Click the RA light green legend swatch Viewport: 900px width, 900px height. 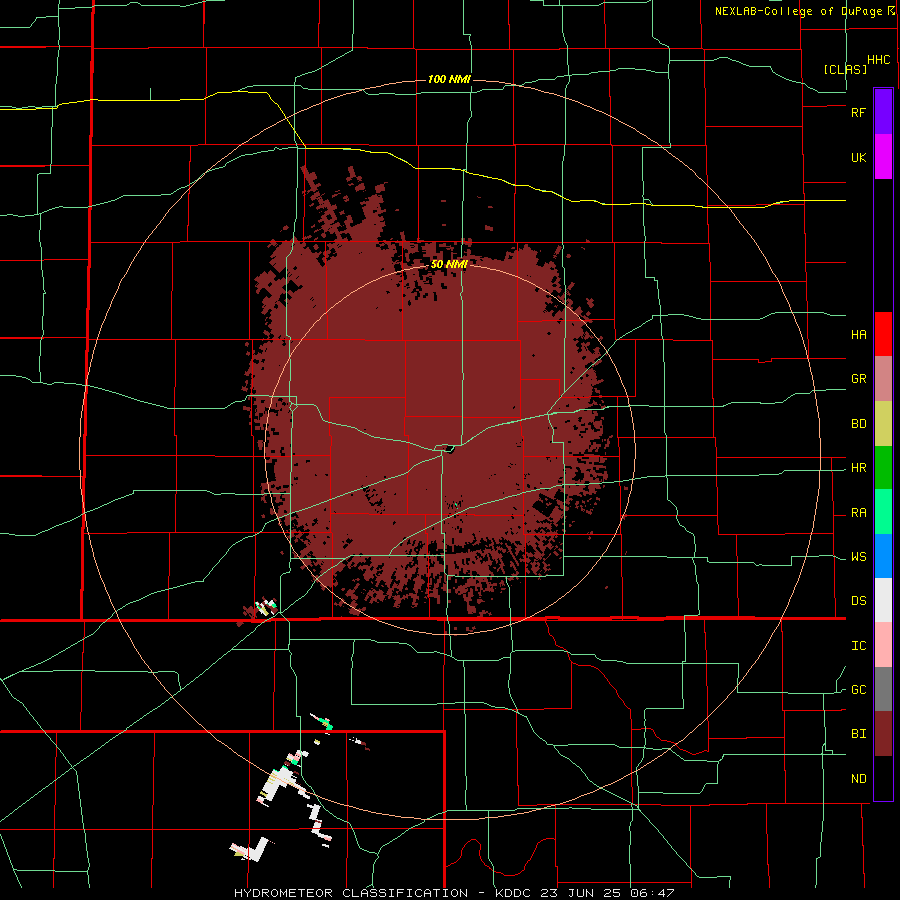point(883,512)
